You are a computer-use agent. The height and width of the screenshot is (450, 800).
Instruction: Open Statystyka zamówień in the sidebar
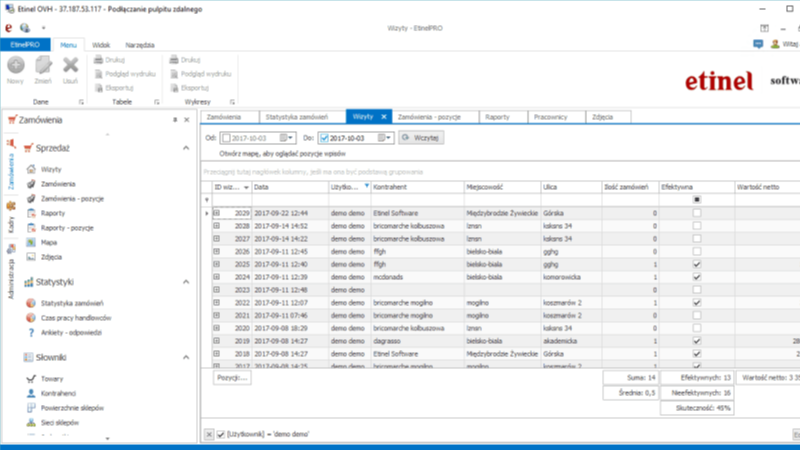click(70, 303)
